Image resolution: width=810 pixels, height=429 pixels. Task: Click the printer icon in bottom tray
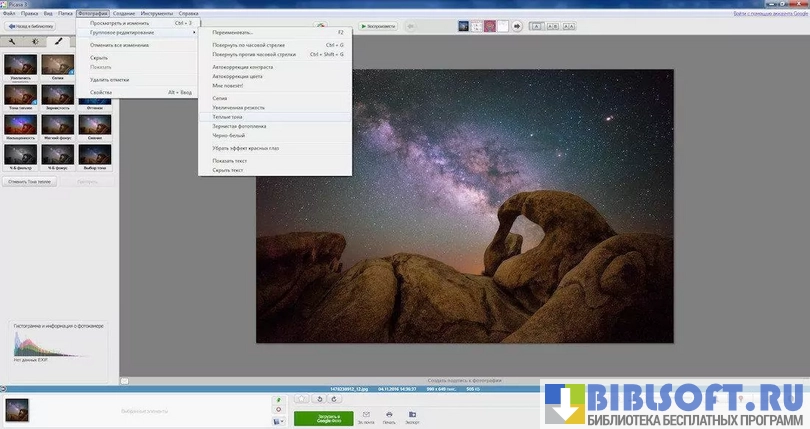(389, 414)
